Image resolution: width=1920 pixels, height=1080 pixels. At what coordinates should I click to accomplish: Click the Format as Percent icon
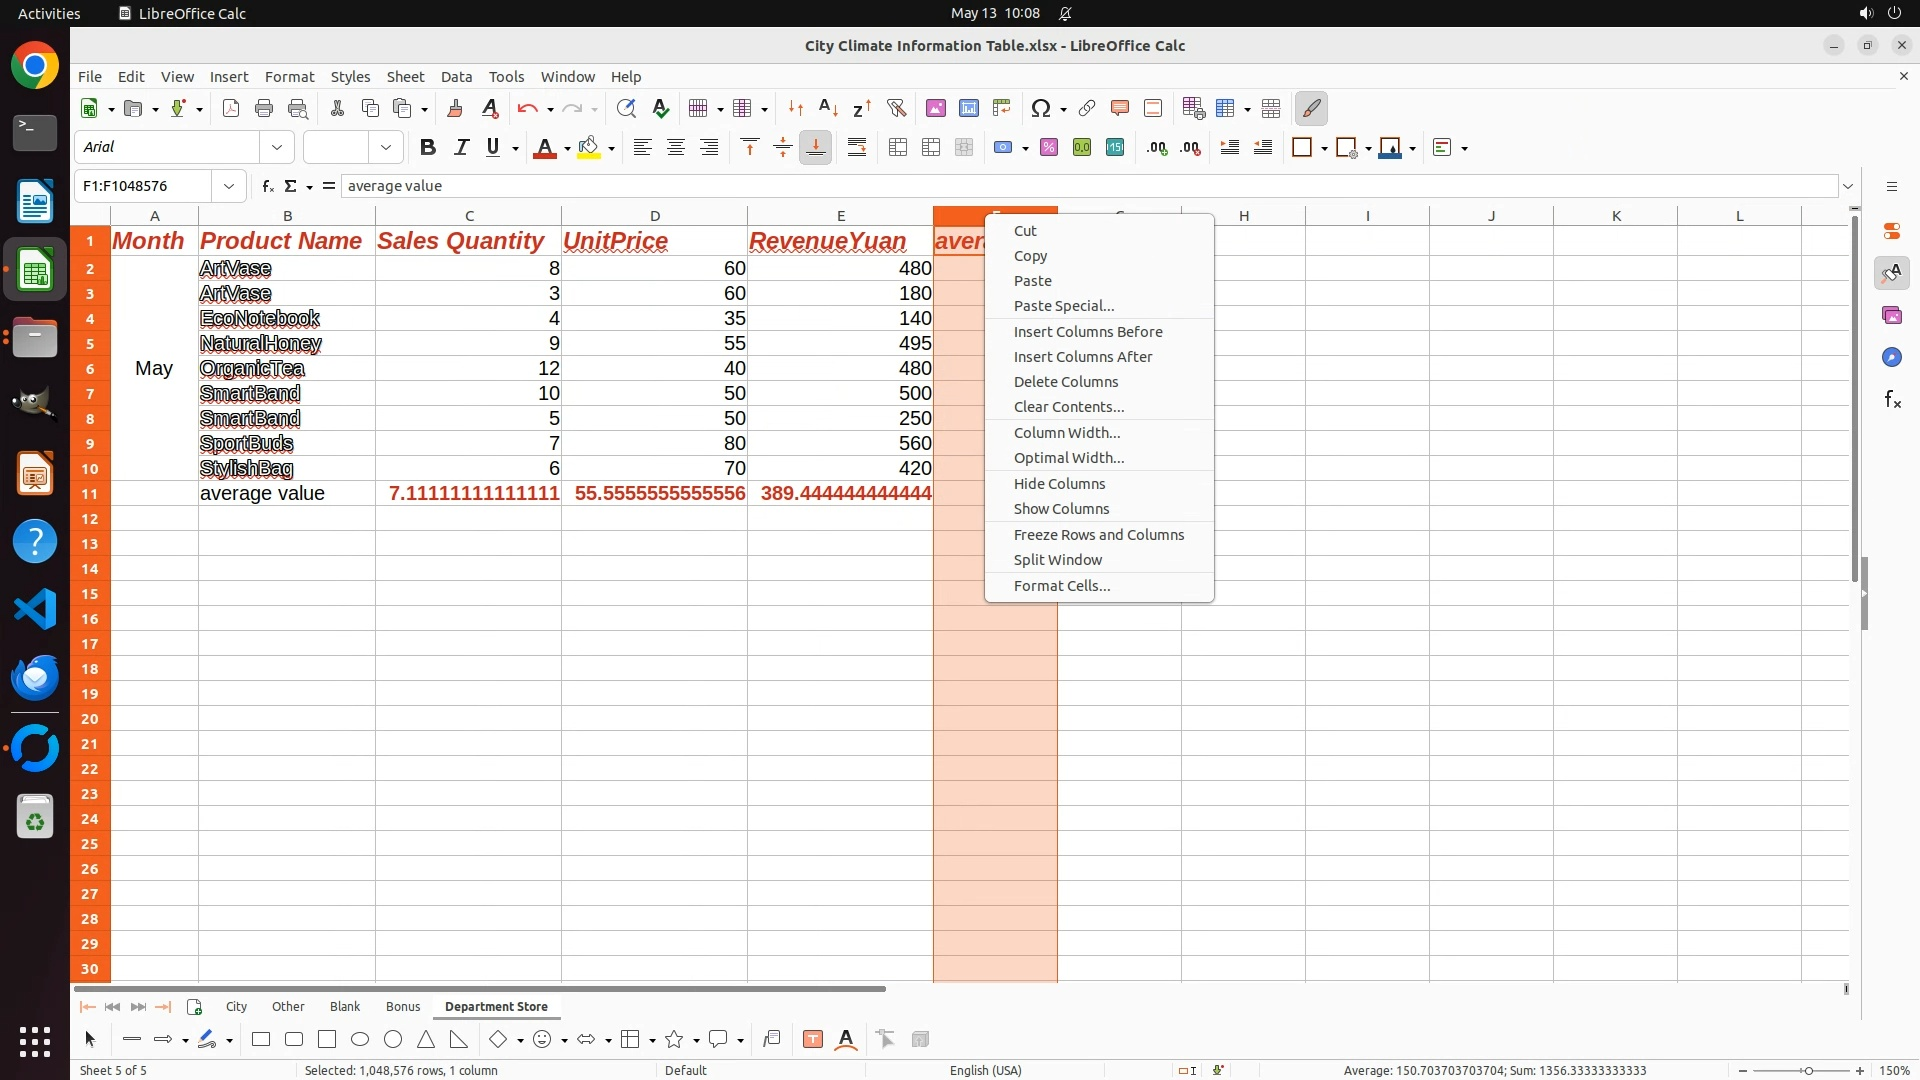[x=1048, y=147]
